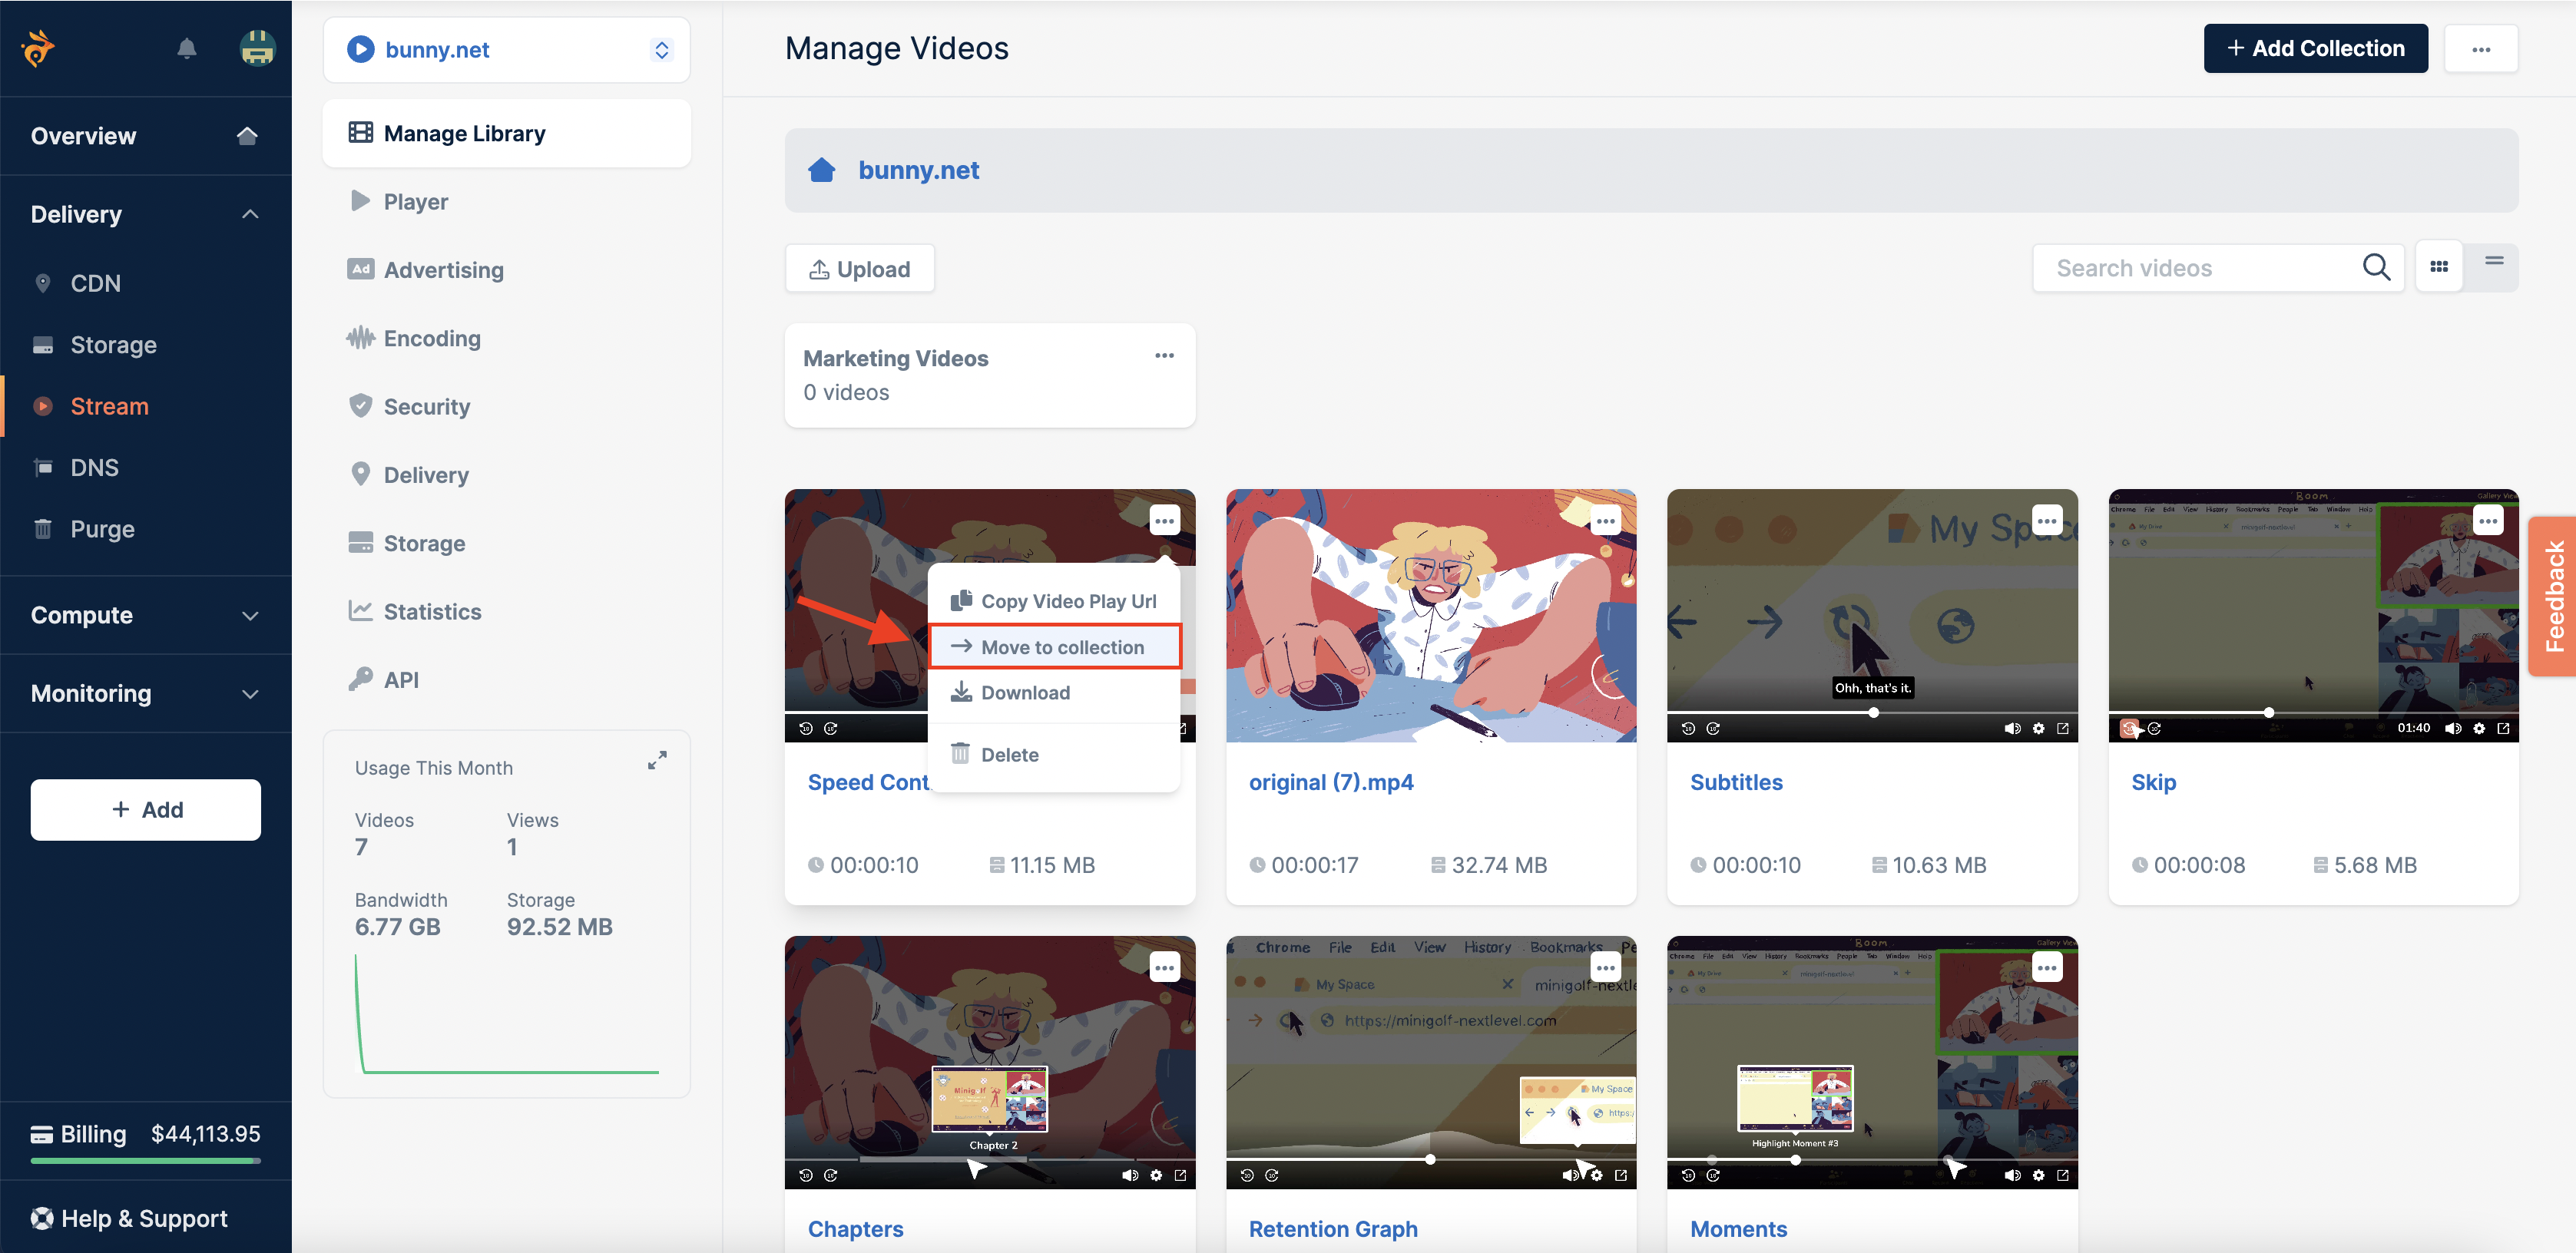Open options on original (7).mp4 thumbnail
This screenshot has height=1253, width=2576.
(1605, 521)
